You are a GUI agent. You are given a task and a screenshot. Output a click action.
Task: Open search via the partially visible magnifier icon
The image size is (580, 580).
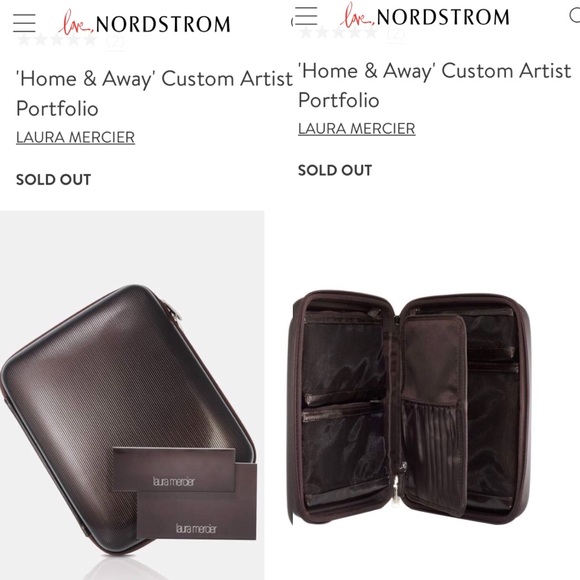574,16
